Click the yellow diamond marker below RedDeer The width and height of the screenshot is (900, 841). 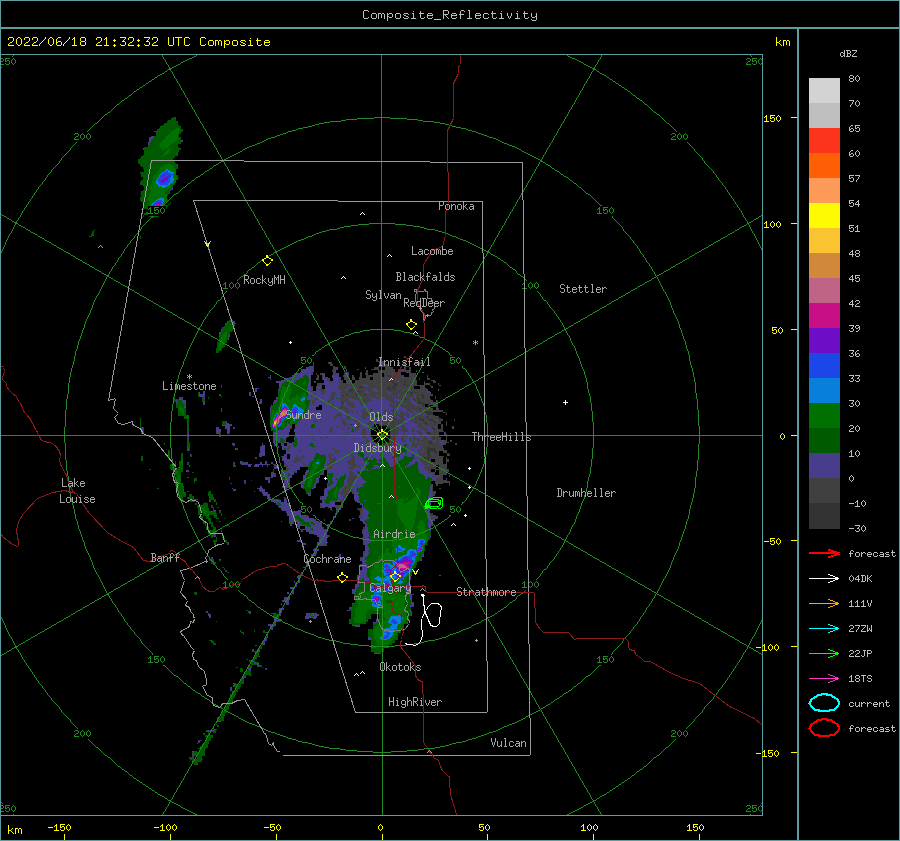[x=411, y=325]
